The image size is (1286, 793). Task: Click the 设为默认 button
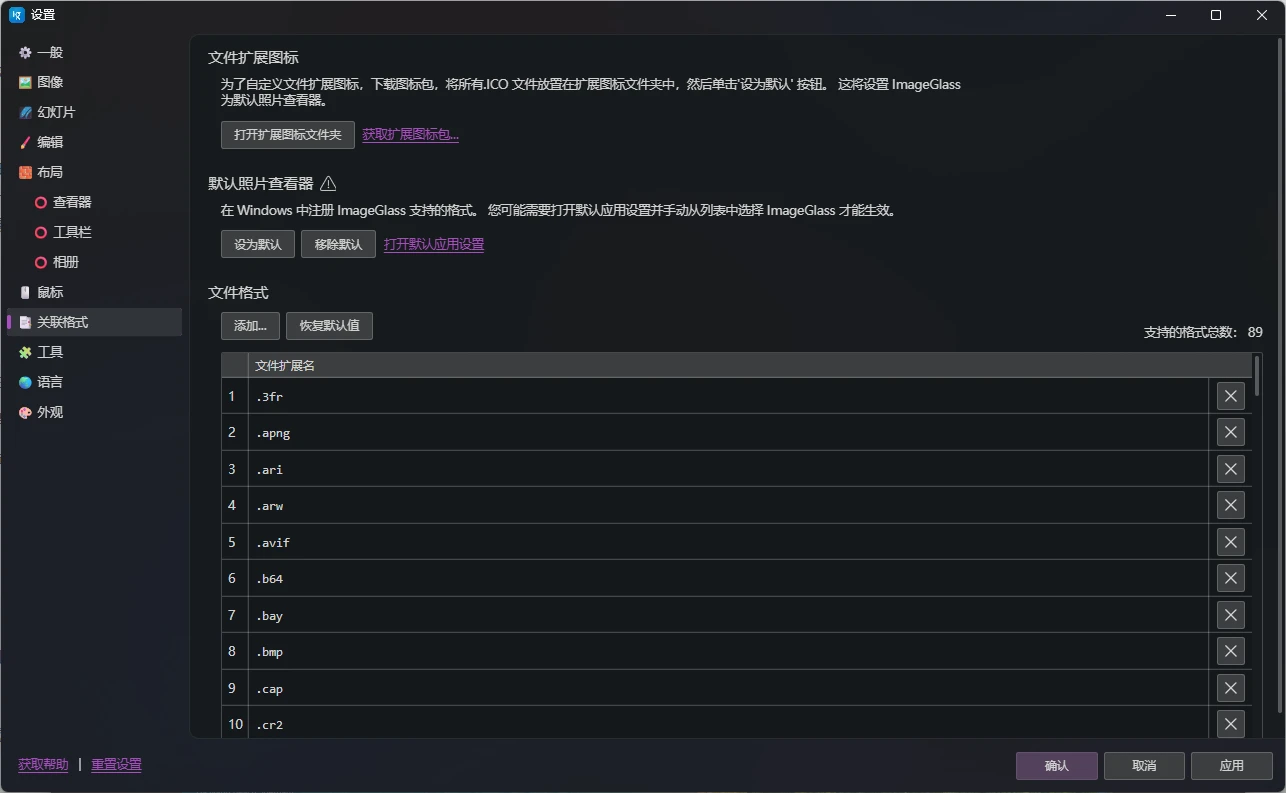tap(258, 244)
